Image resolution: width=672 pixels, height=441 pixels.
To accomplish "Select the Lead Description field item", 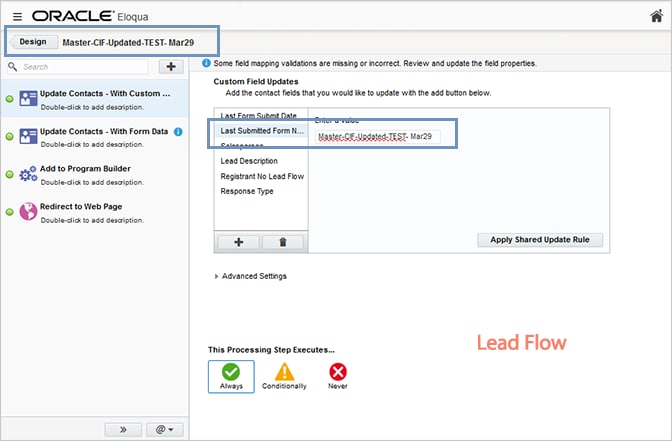I will (x=249, y=161).
